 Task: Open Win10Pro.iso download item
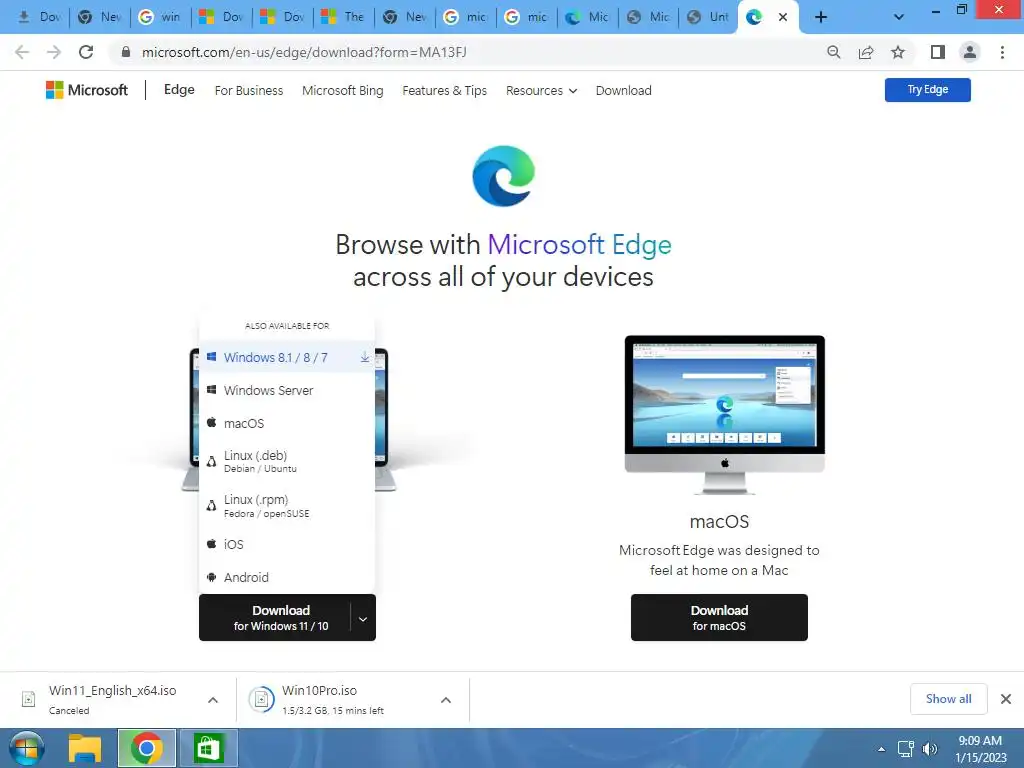[333, 699]
